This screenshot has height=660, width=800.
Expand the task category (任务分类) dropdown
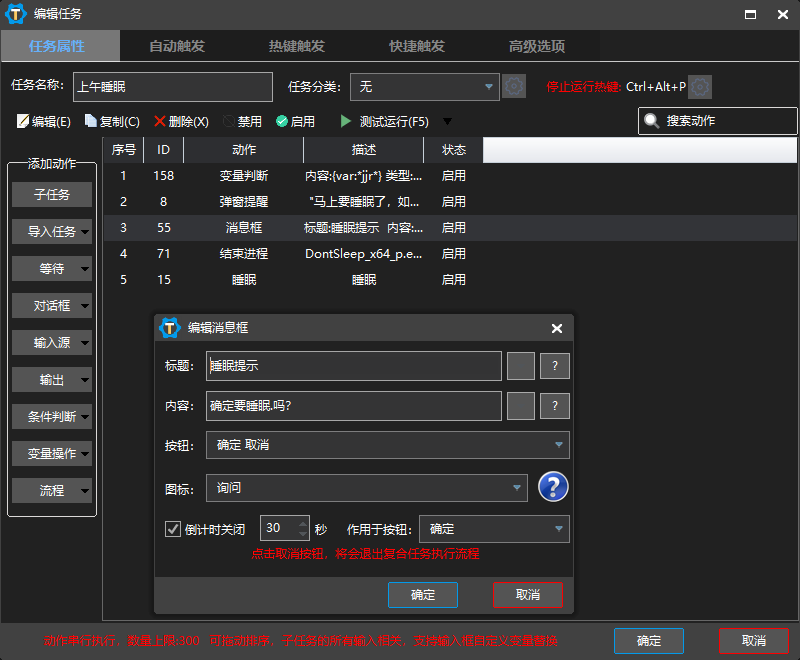(425, 87)
